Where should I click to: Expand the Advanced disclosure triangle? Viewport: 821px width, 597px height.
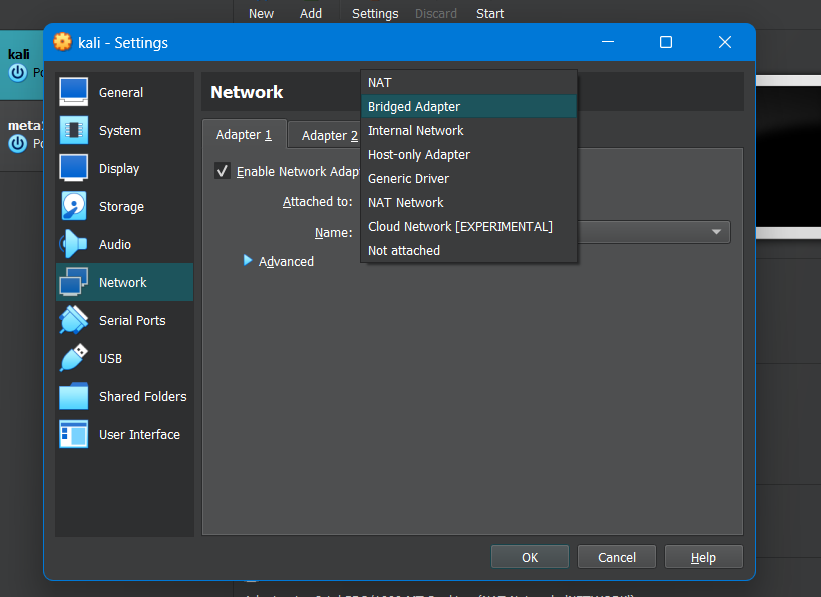point(248,260)
